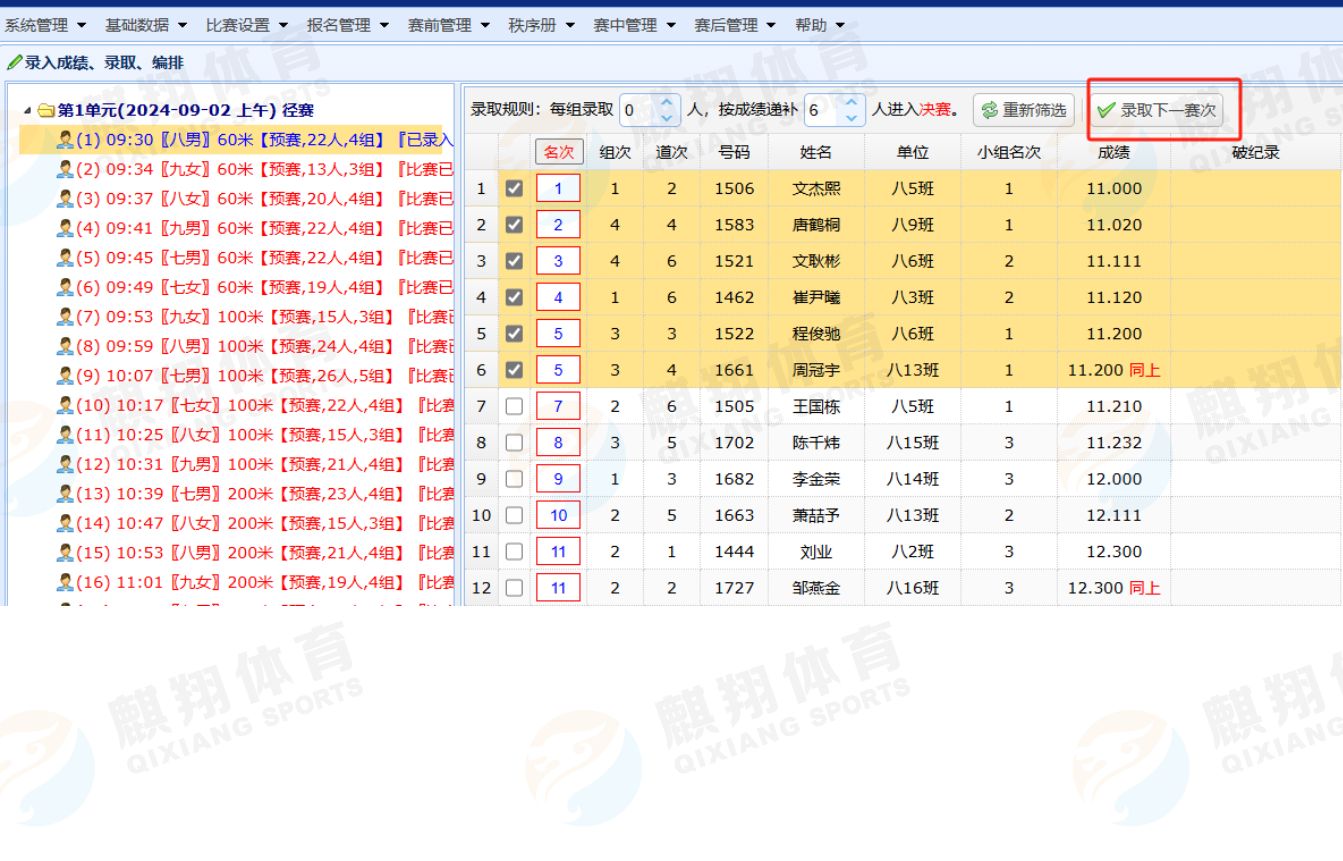Uncheck the checkbox for 文杰熙 in row 1
1343x861 pixels.
click(514, 189)
